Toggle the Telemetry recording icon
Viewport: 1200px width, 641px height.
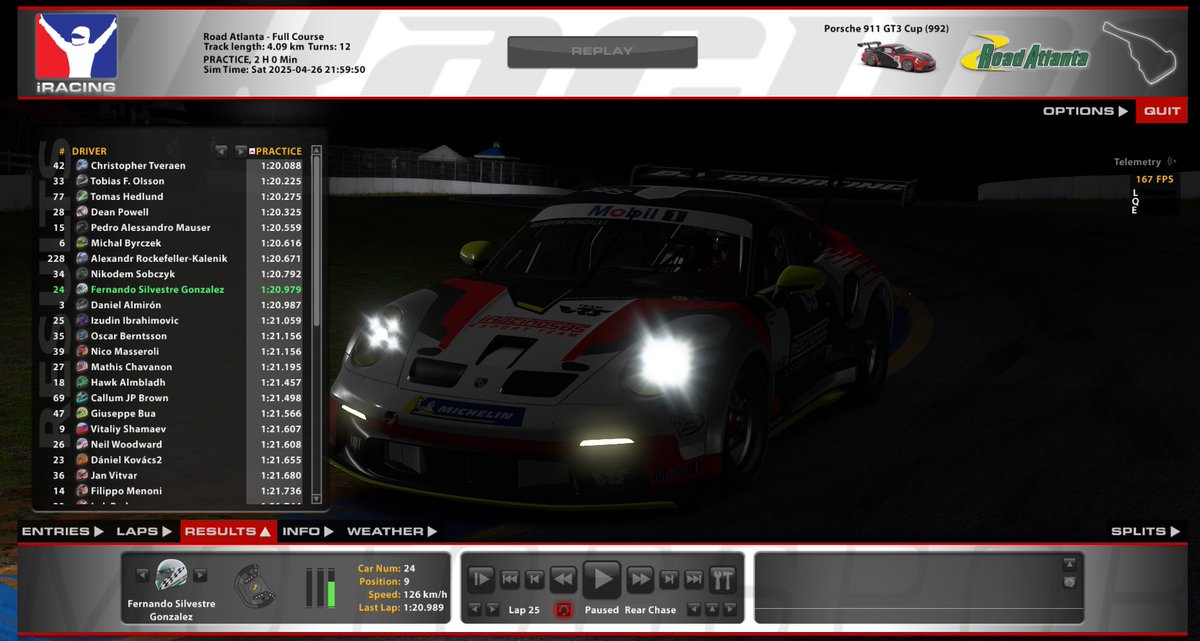(1172, 161)
